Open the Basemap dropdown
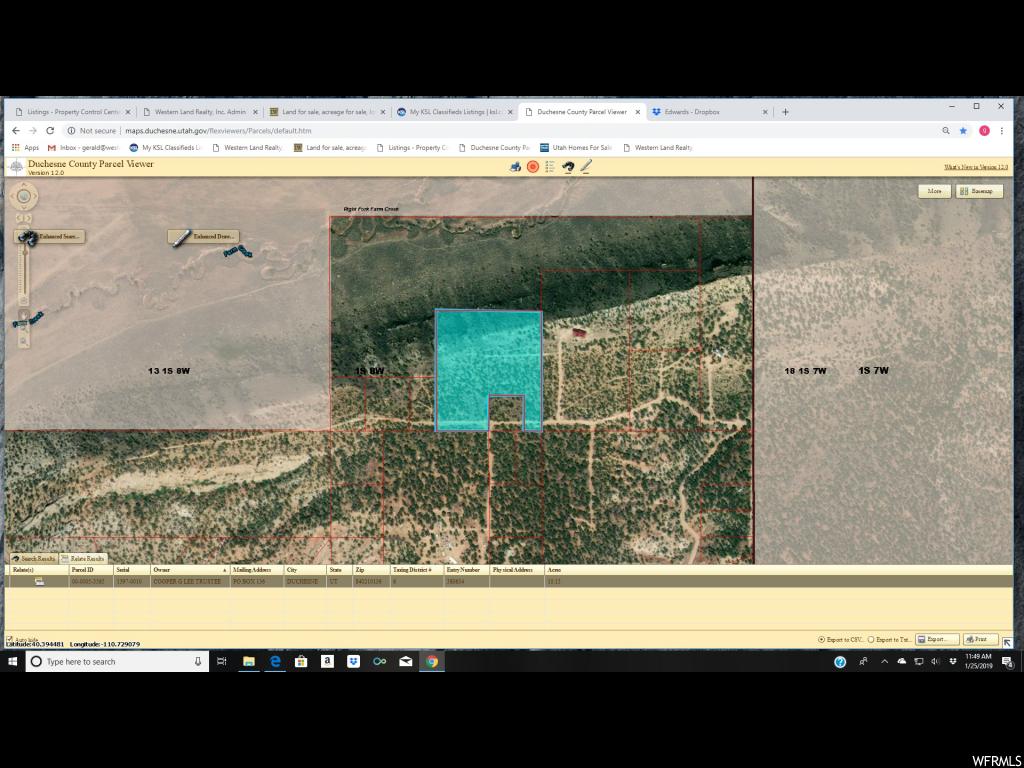 [x=979, y=191]
